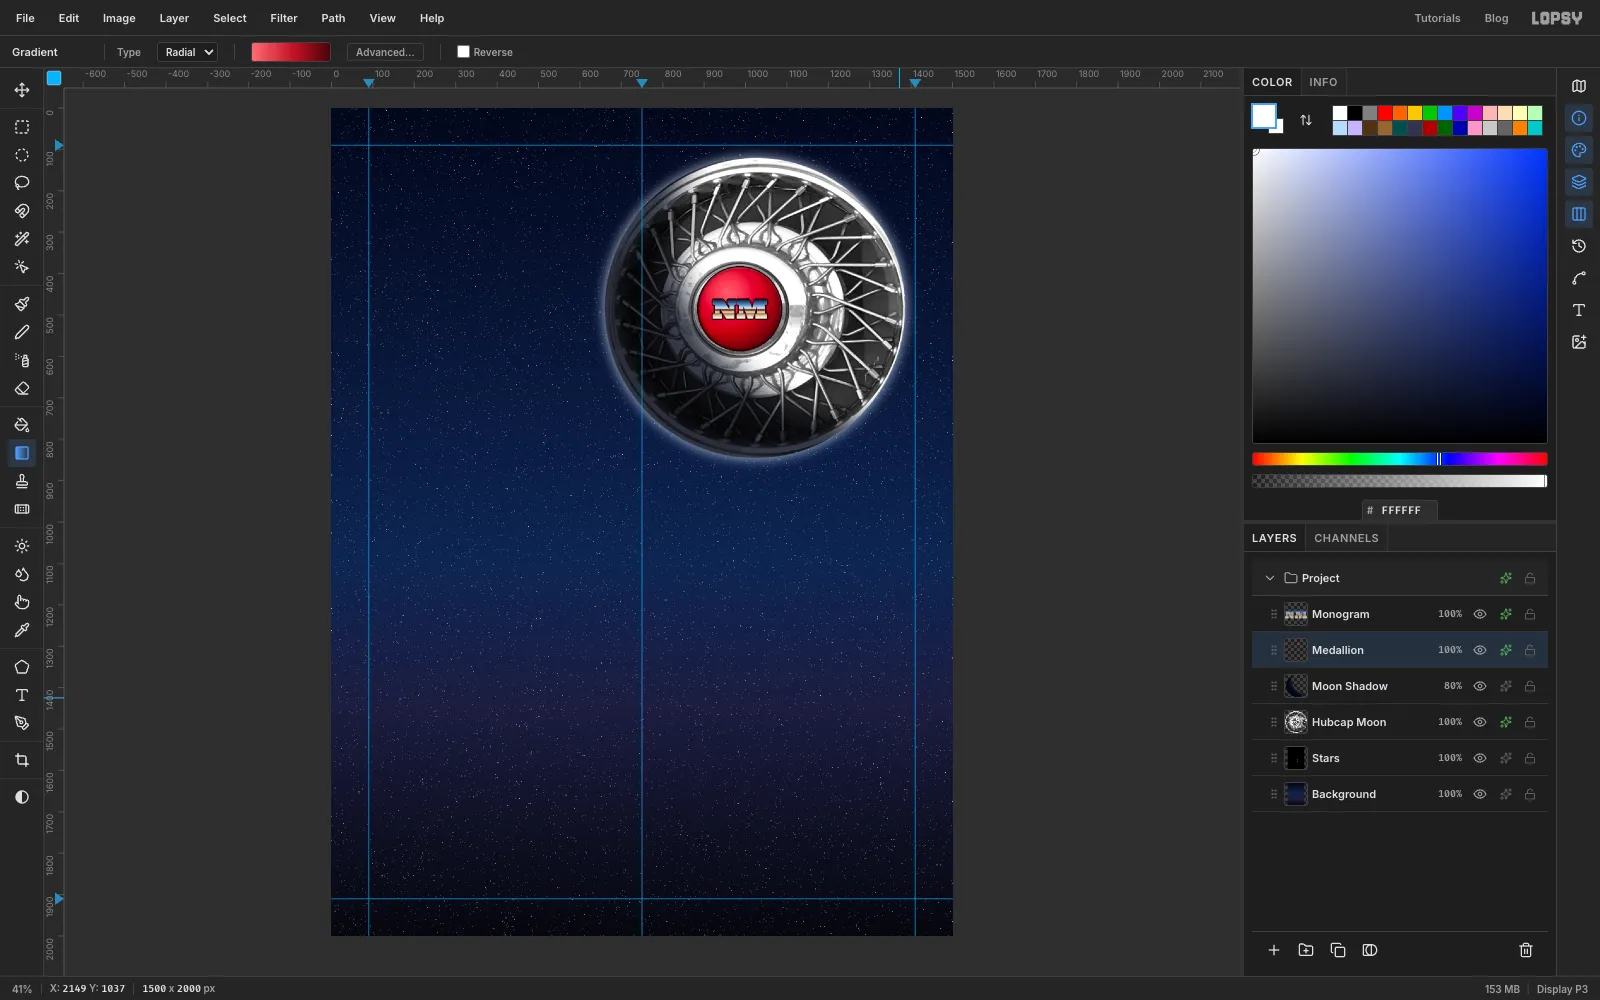Image resolution: width=1600 pixels, height=1000 pixels.
Task: Add a new layer with plus icon
Action: point(1274,950)
